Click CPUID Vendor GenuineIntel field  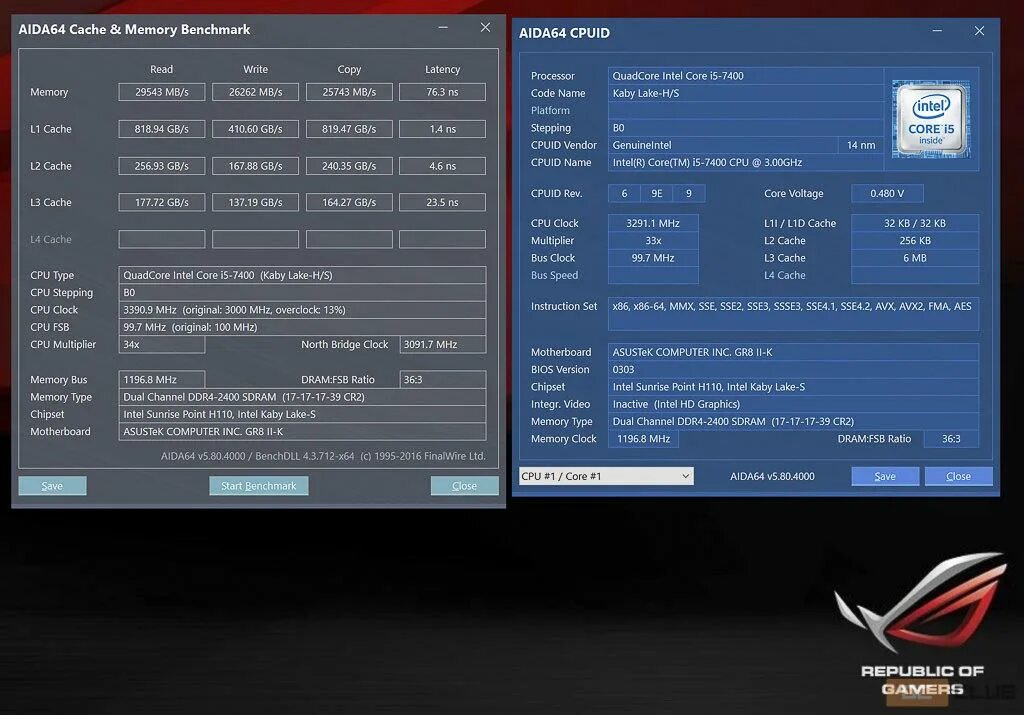[723, 145]
